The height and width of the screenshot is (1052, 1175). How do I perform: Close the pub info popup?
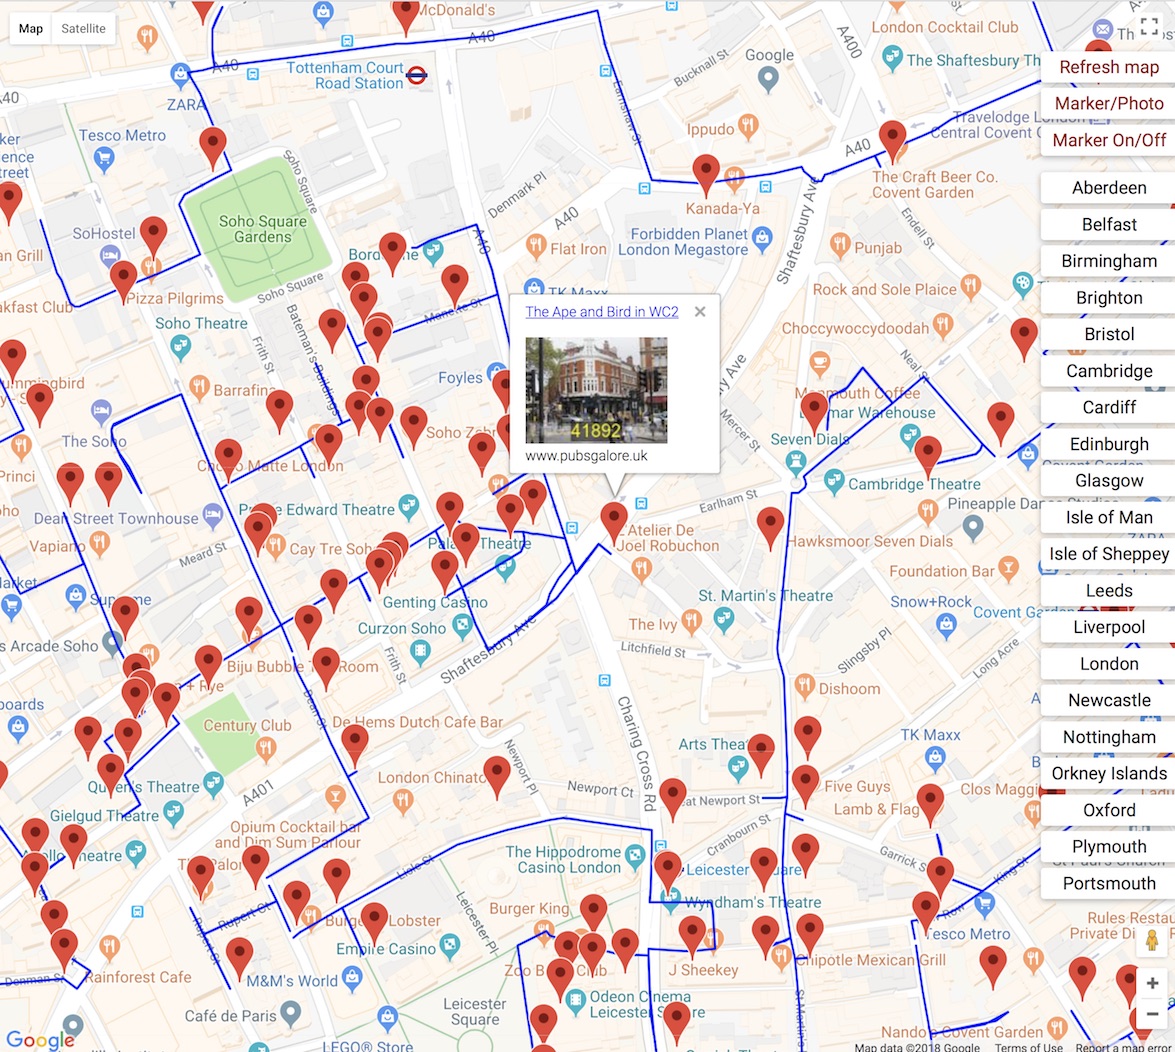(700, 312)
